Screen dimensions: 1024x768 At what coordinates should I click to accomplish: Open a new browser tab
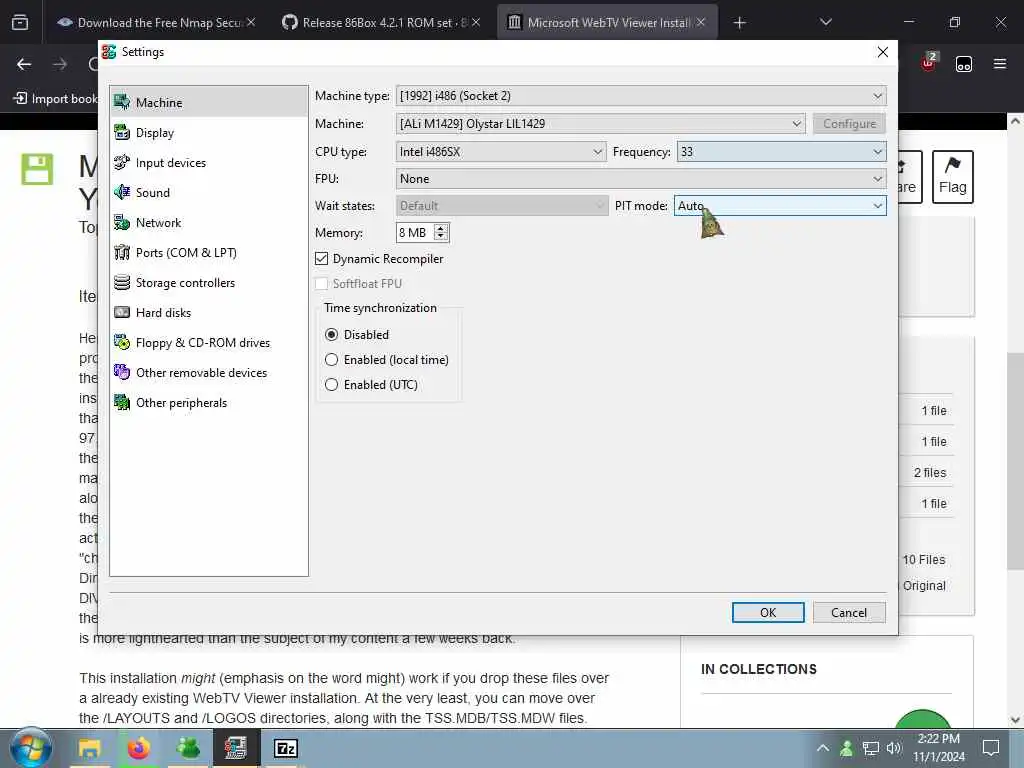[739, 23]
